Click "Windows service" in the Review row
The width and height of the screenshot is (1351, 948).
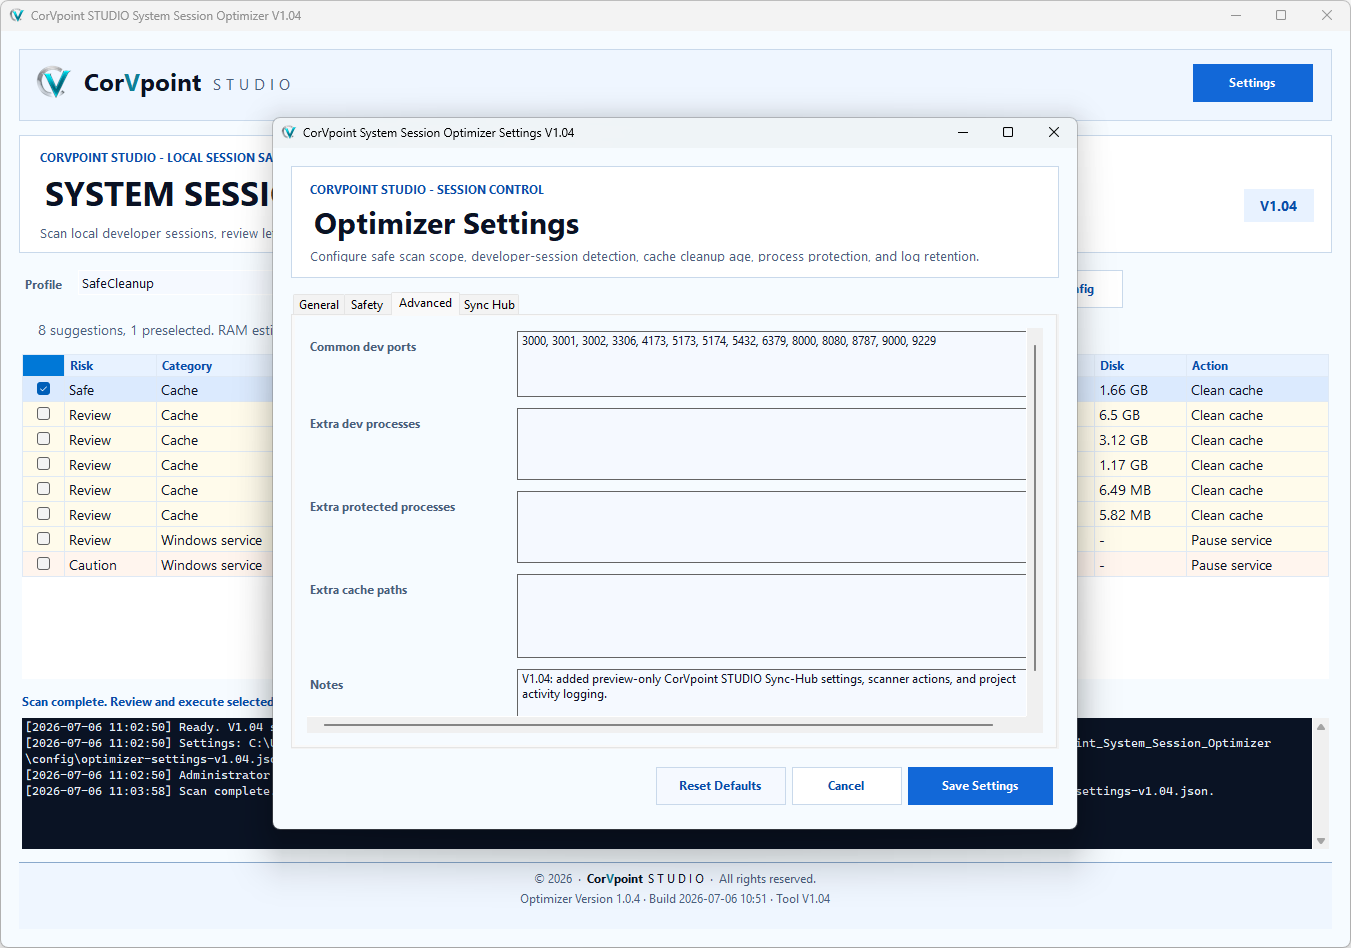point(211,540)
